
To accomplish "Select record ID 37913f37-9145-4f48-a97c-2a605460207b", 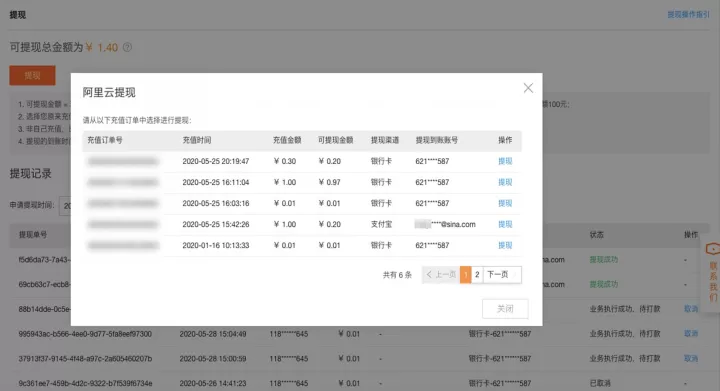I will coord(85,358).
